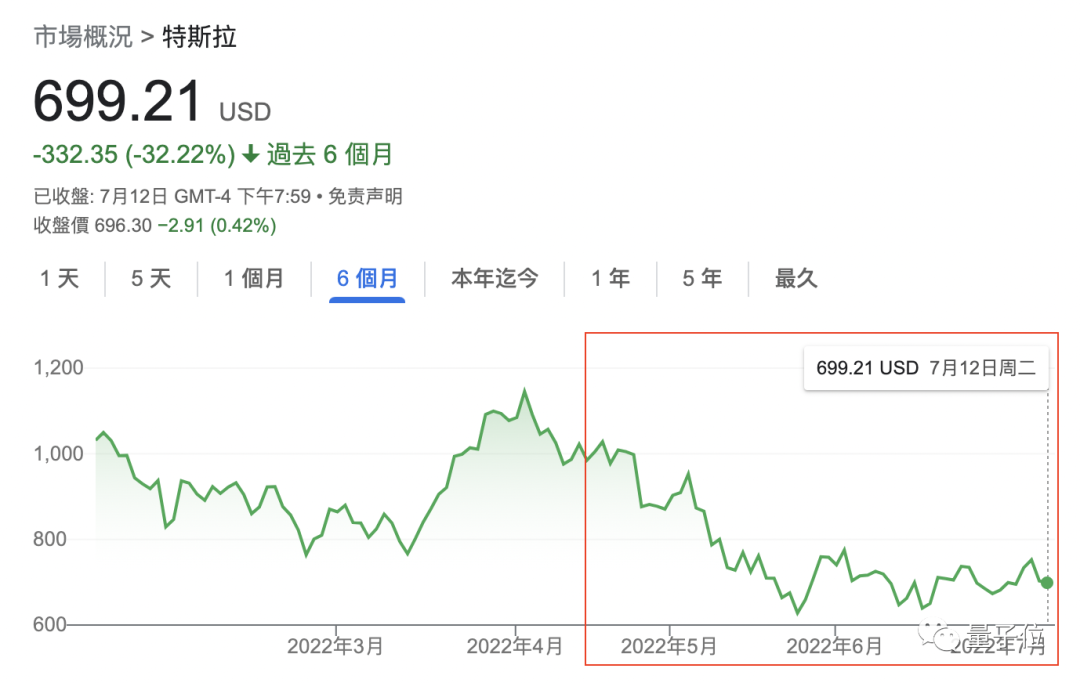Screen dimensions: 1080x683
Task: Switch to the 1個月 chart view
Action: 255,279
